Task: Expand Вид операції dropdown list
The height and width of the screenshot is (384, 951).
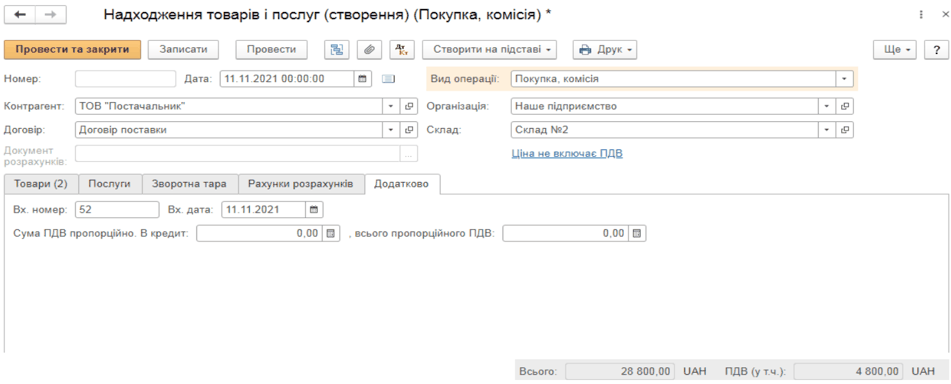Action: pyautogui.click(x=844, y=79)
